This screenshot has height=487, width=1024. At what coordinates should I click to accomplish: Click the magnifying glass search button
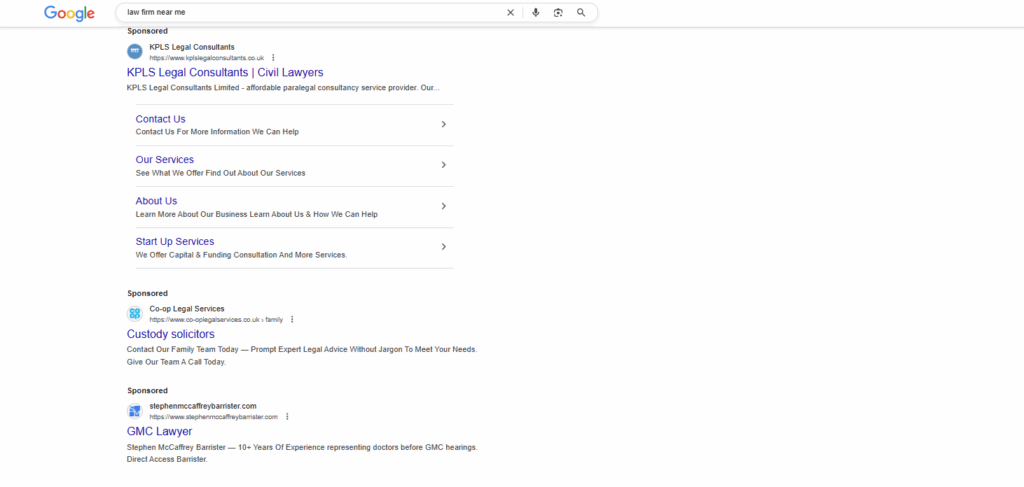pos(581,12)
